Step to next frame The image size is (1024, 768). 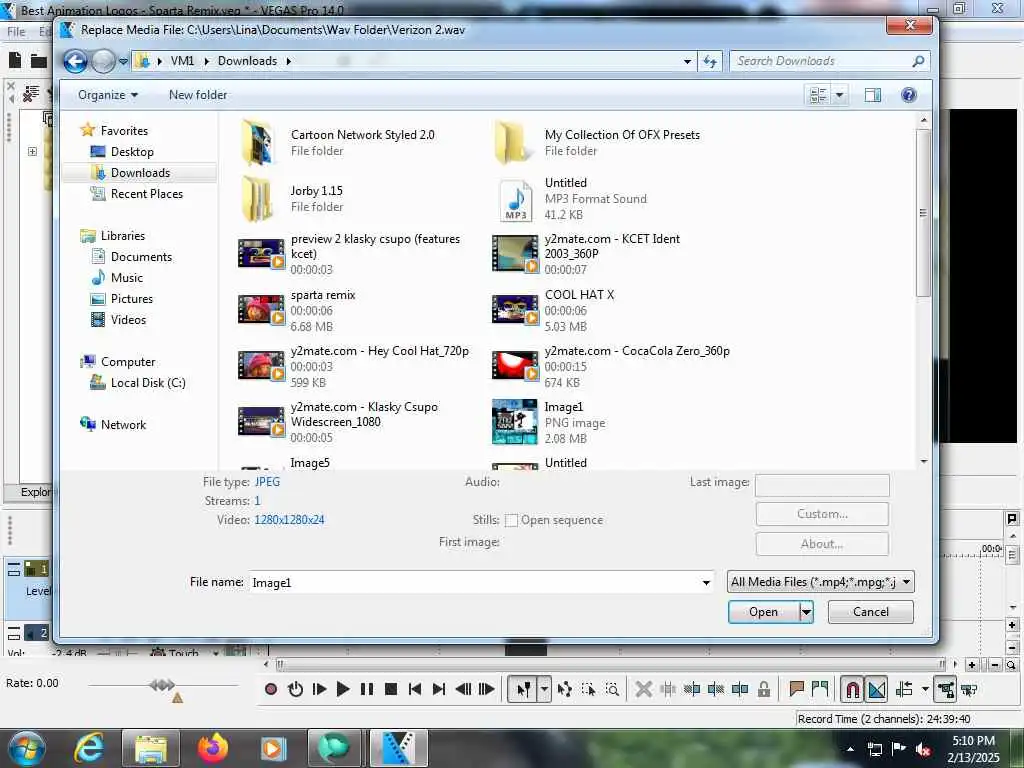pos(487,689)
